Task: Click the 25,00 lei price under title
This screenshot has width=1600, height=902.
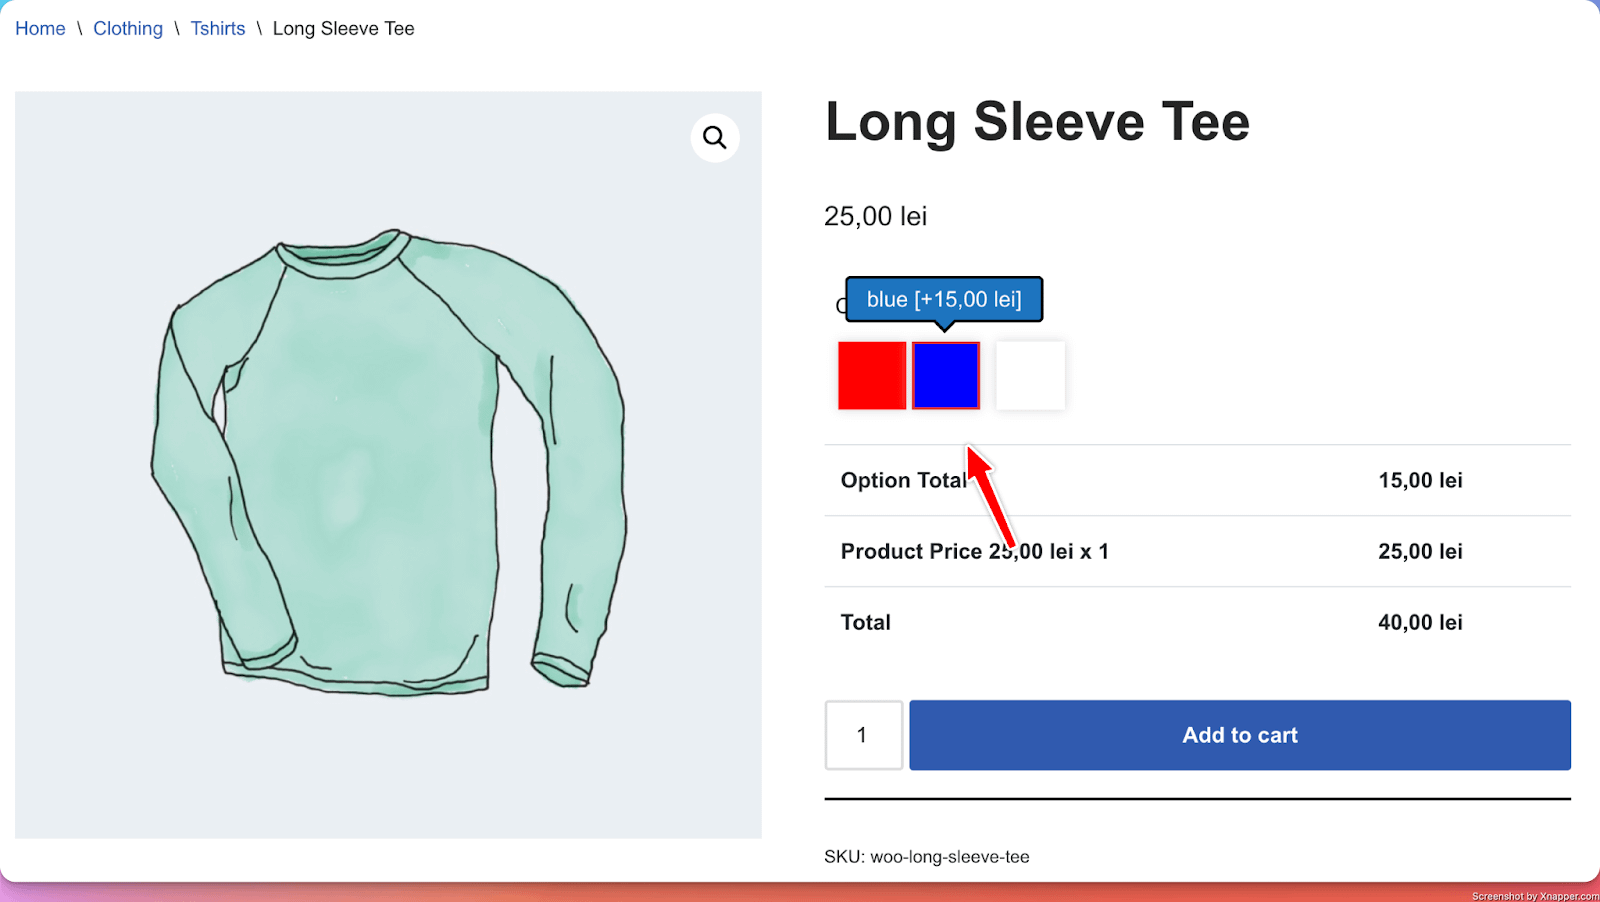Action: coord(875,216)
